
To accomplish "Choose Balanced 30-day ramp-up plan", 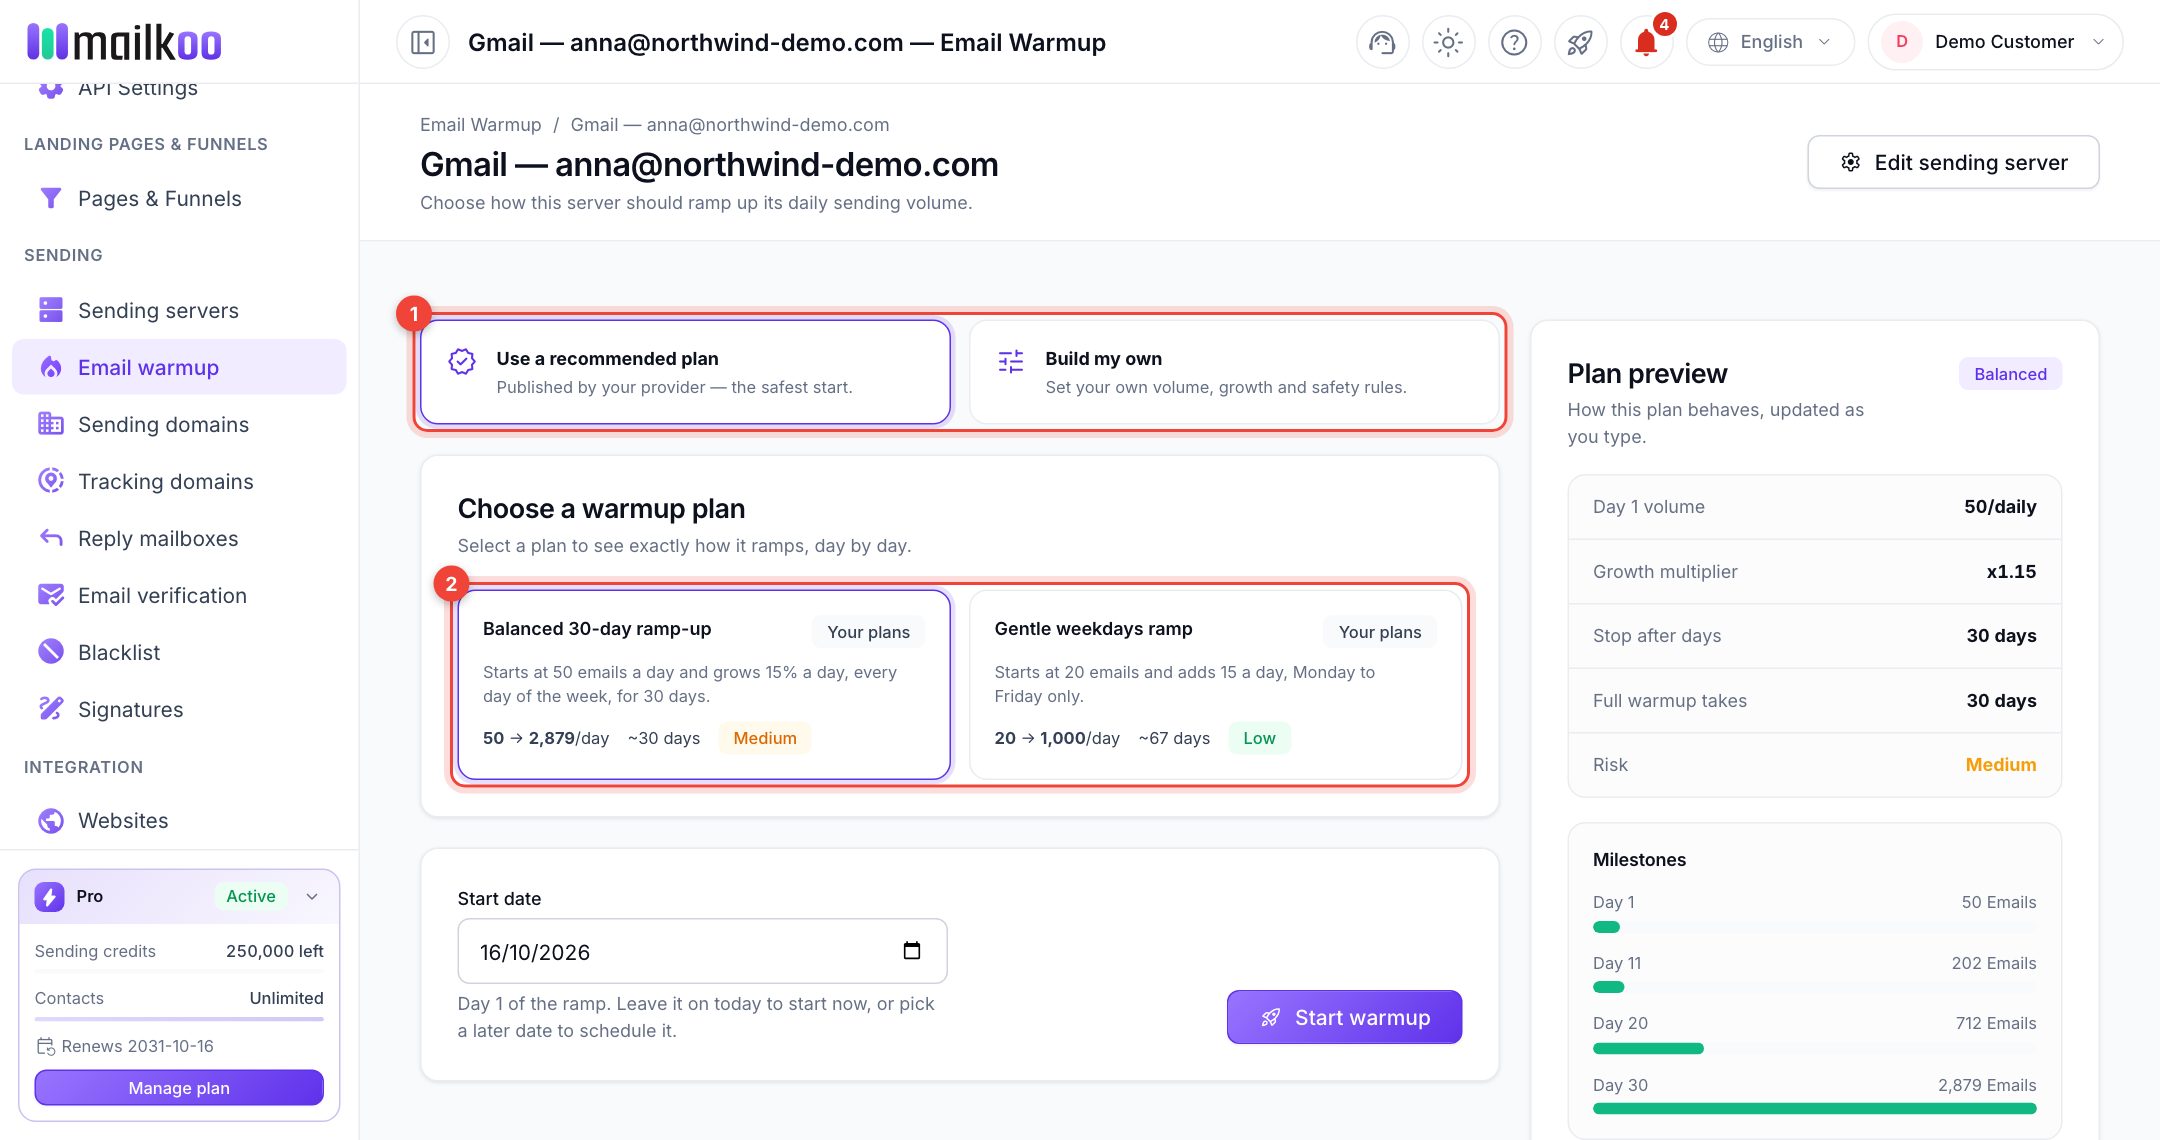I will [x=704, y=684].
